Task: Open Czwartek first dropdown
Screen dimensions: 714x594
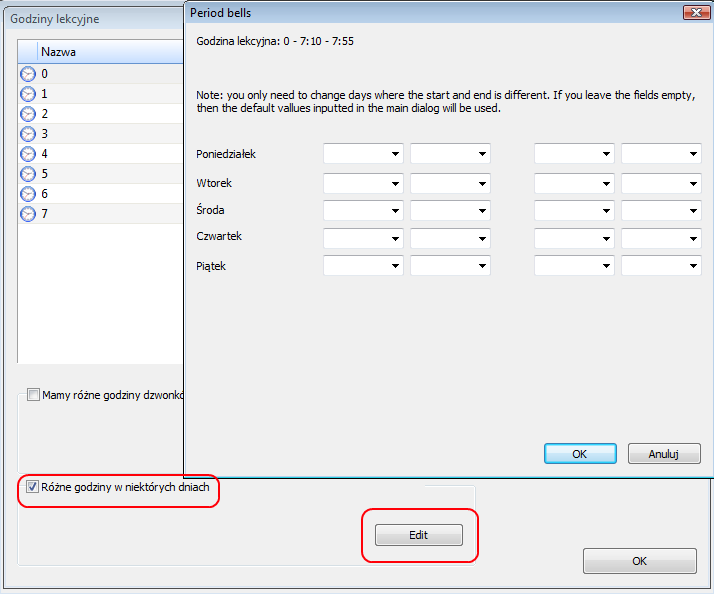Action: coord(363,238)
